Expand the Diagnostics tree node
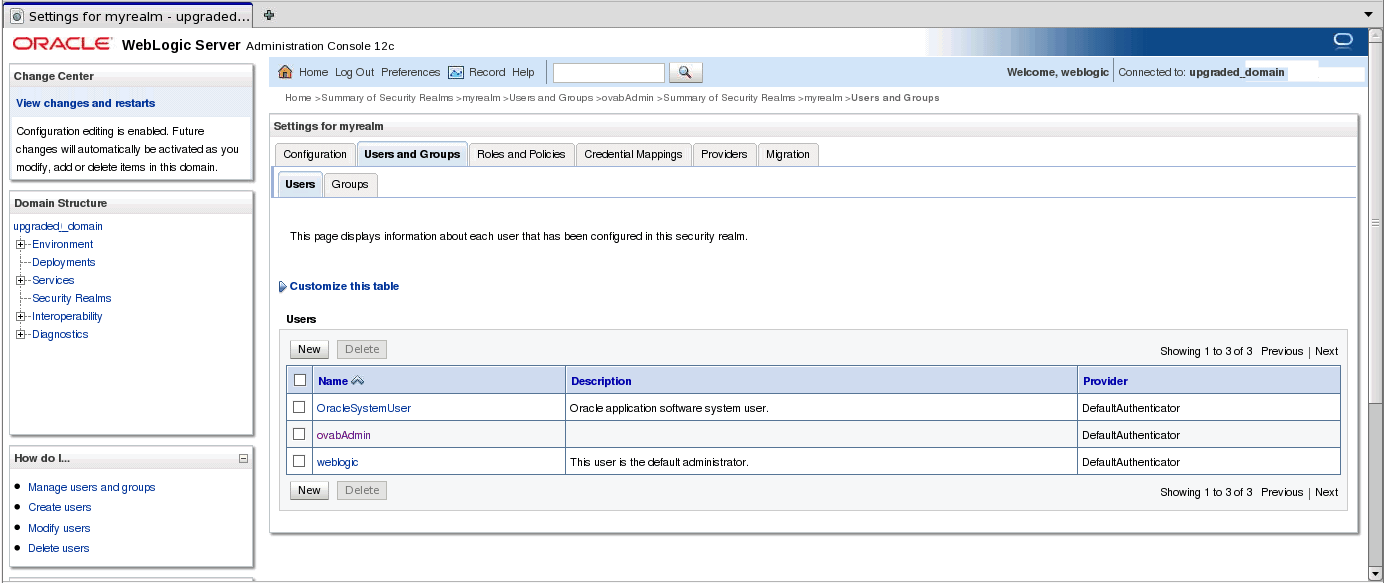1384x583 pixels. point(20,334)
